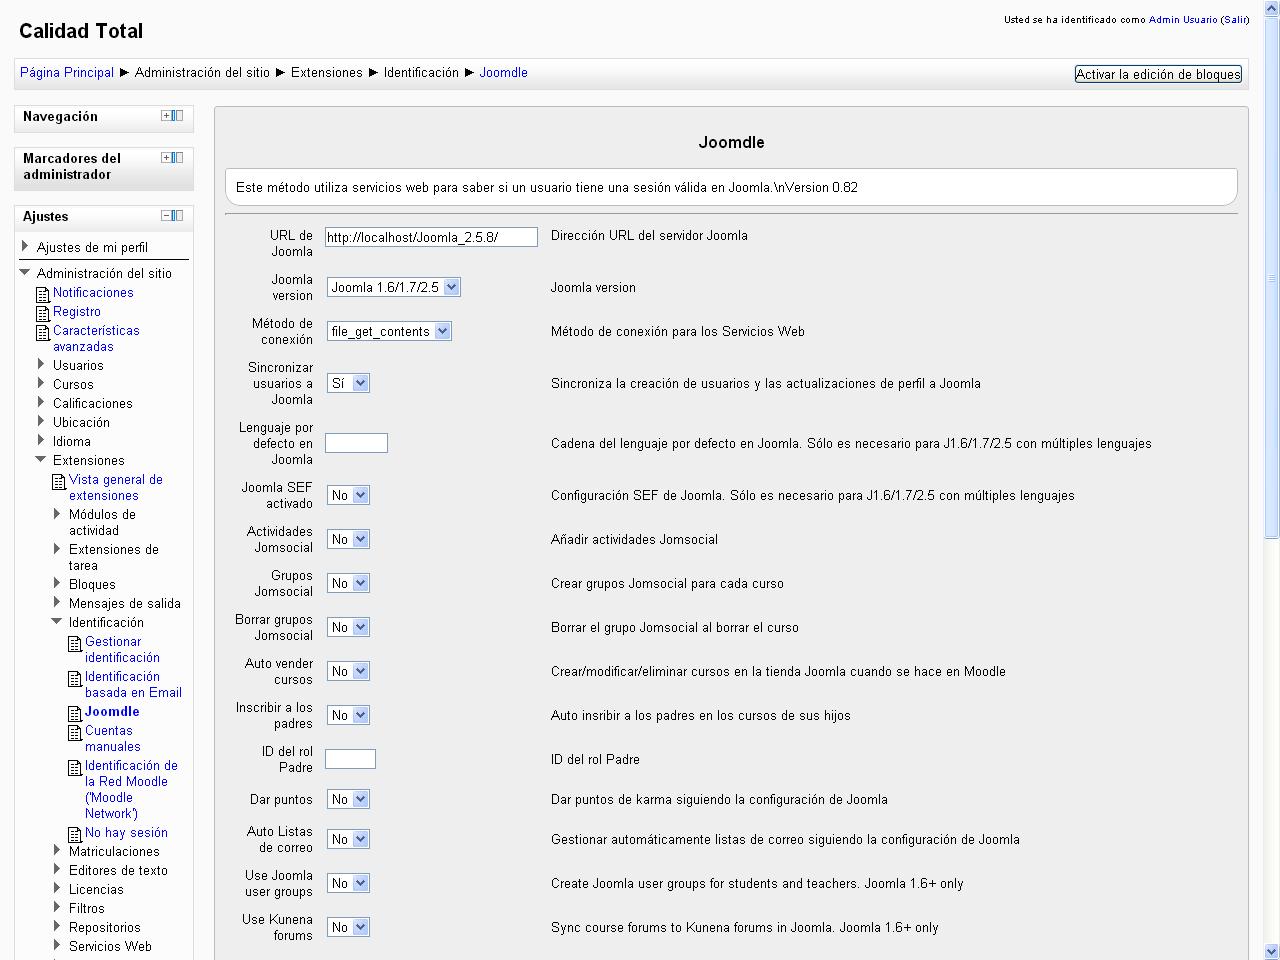The width and height of the screenshot is (1280, 960).
Task: Click the page icon next to Cuentas manuales
Action: [x=75, y=732]
